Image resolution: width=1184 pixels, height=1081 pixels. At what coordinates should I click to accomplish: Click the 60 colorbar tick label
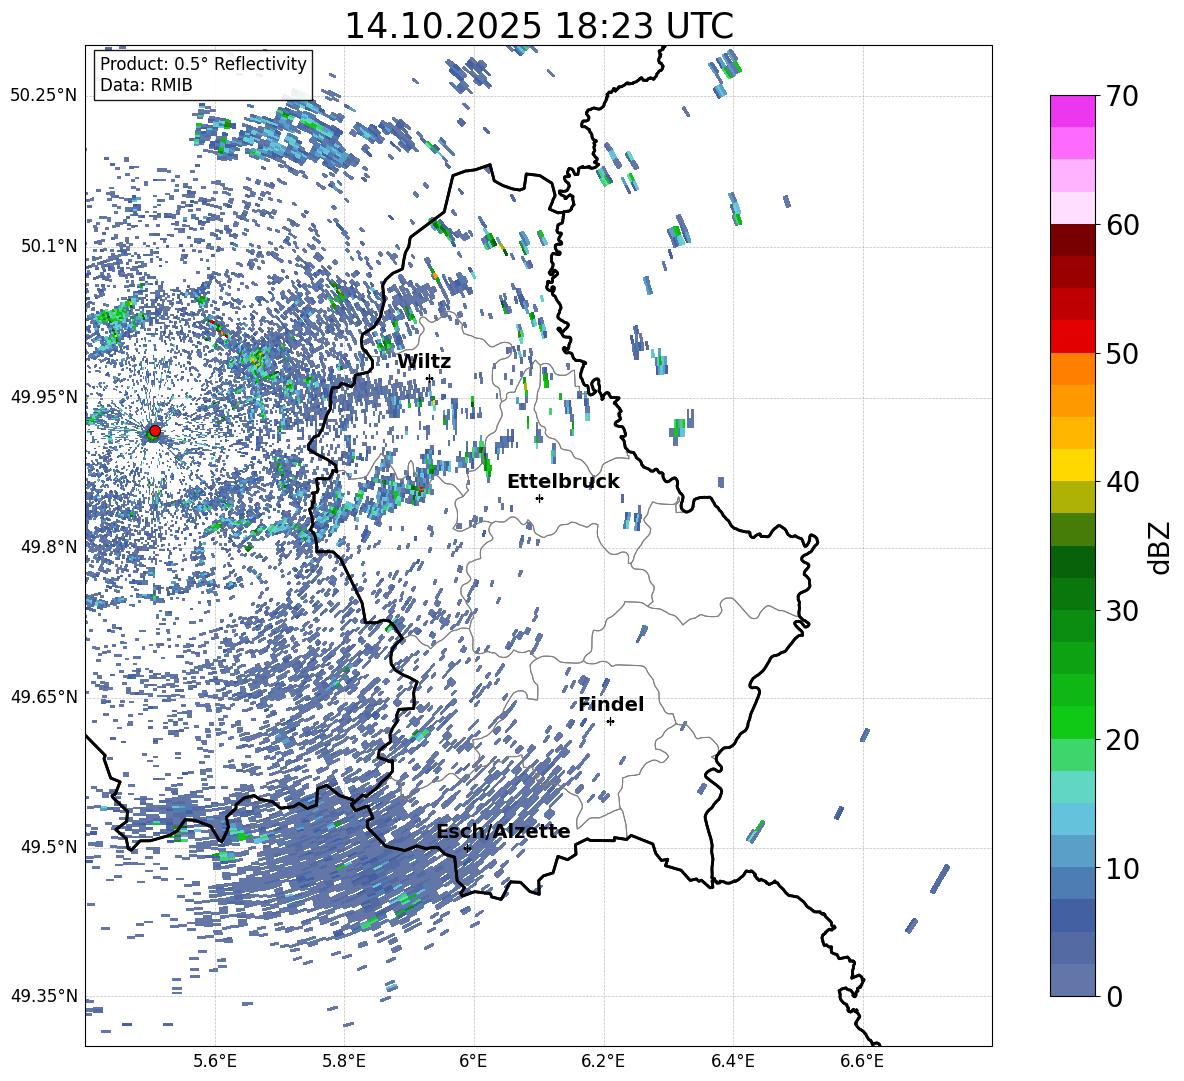(1122, 225)
